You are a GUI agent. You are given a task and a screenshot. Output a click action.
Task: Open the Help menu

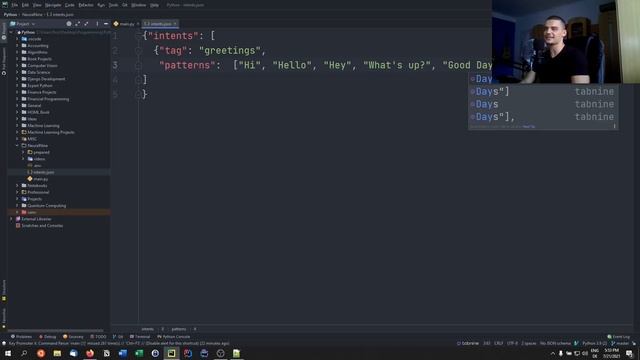pyautogui.click(x=154, y=5)
